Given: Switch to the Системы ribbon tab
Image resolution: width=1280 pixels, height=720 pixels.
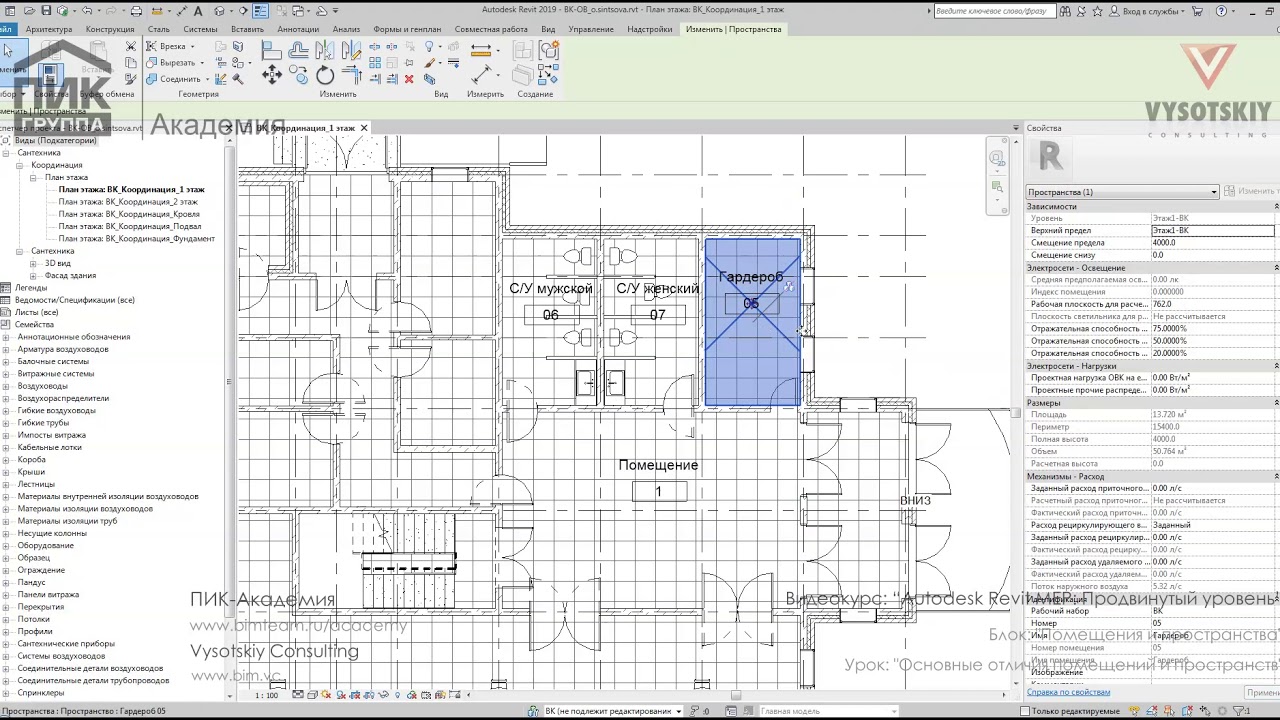Looking at the screenshot, I should tap(200, 29).
